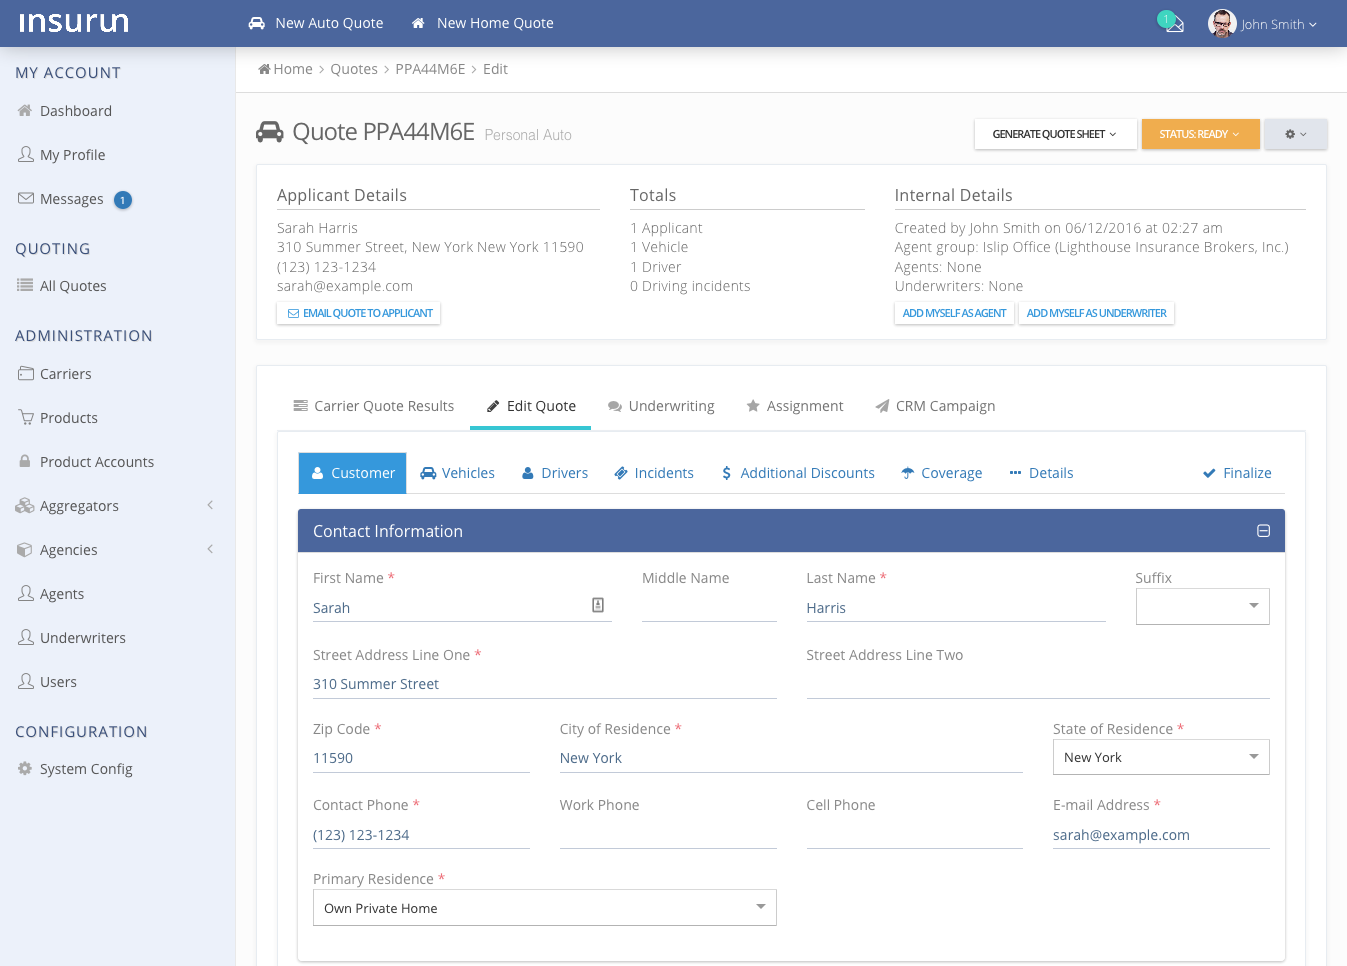1347x966 pixels.
Task: Click the contact card icon in First Name field
Action: (598, 605)
